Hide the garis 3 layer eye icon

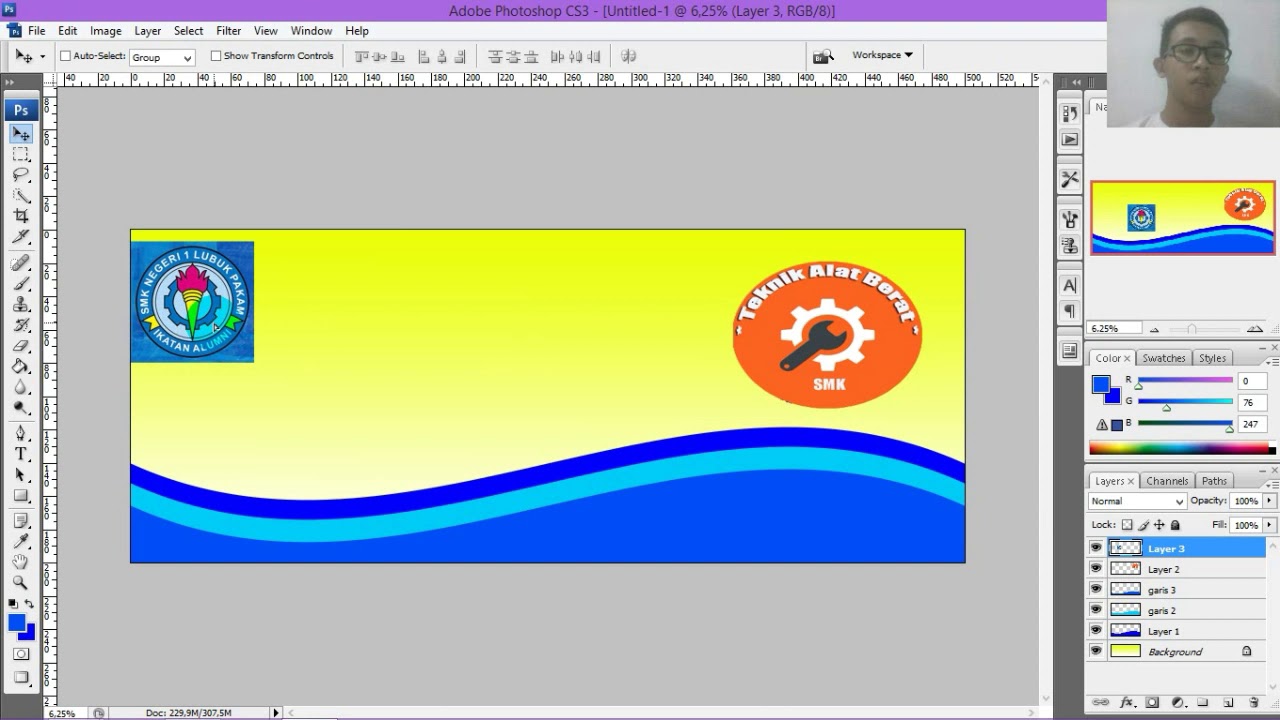pos(1096,589)
